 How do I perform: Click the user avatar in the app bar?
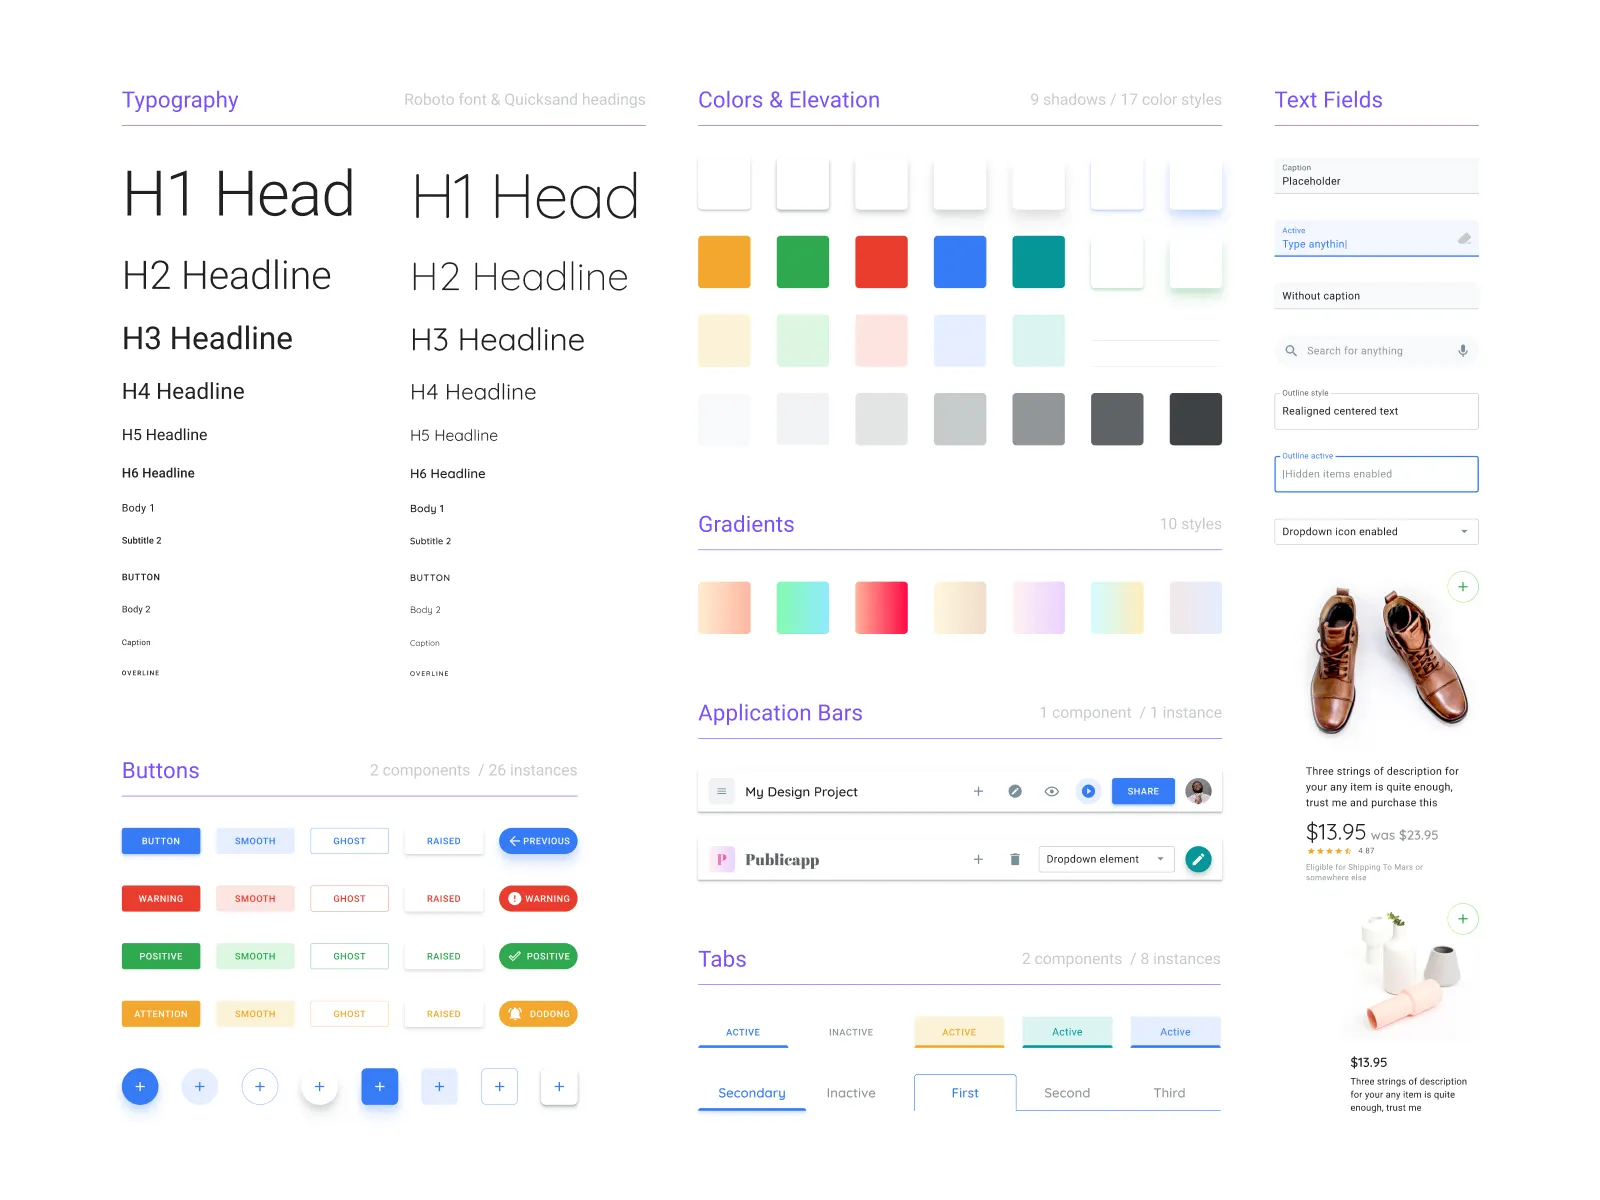click(x=1199, y=791)
